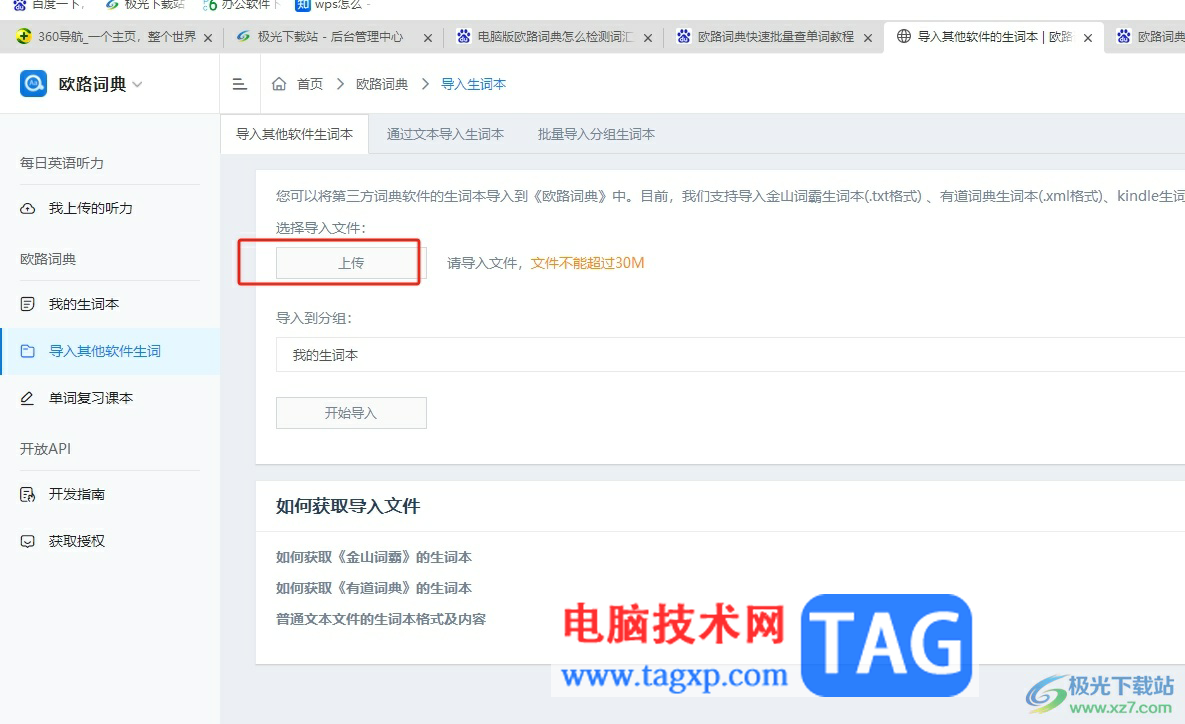Viewport: 1185px width, 724px height.
Task: Open 如何获取《有道词典》的生词本 link
Action: click(x=373, y=588)
